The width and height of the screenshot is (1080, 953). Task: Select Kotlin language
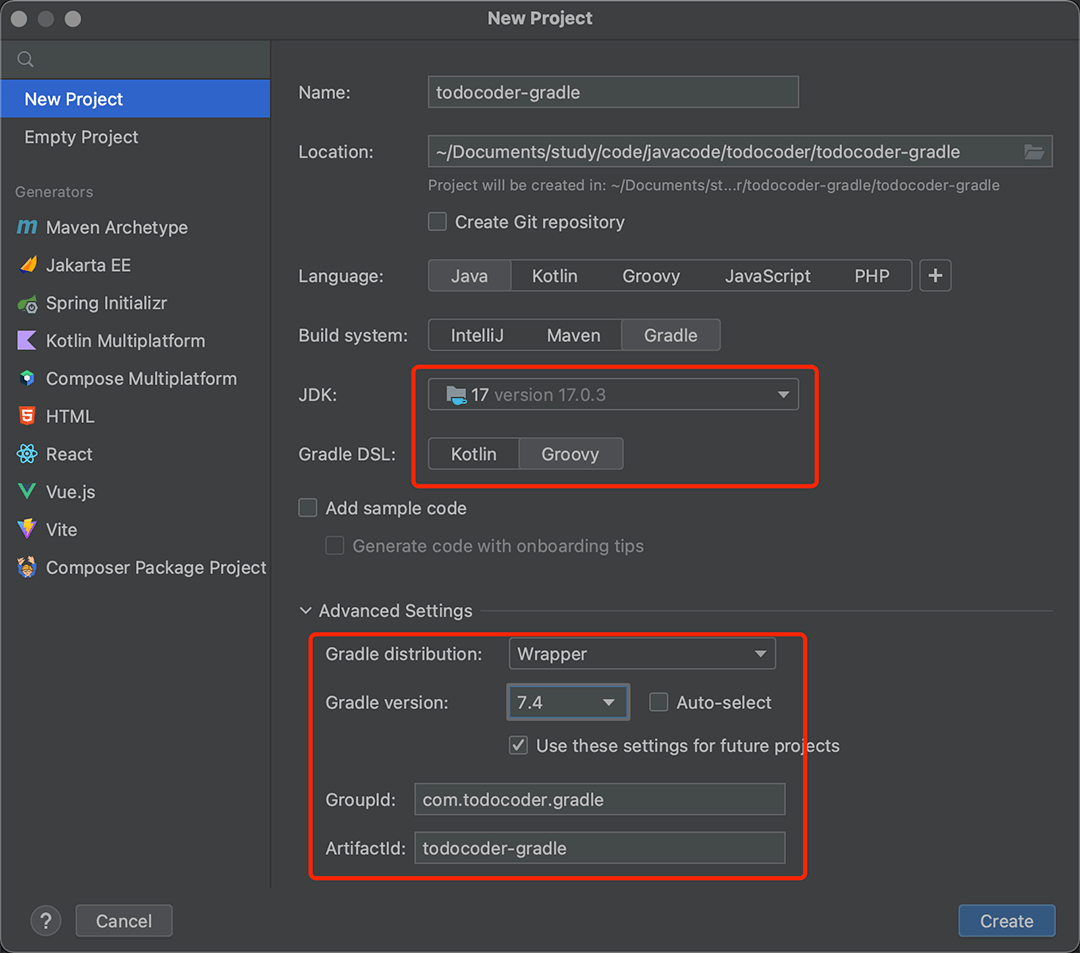(554, 275)
